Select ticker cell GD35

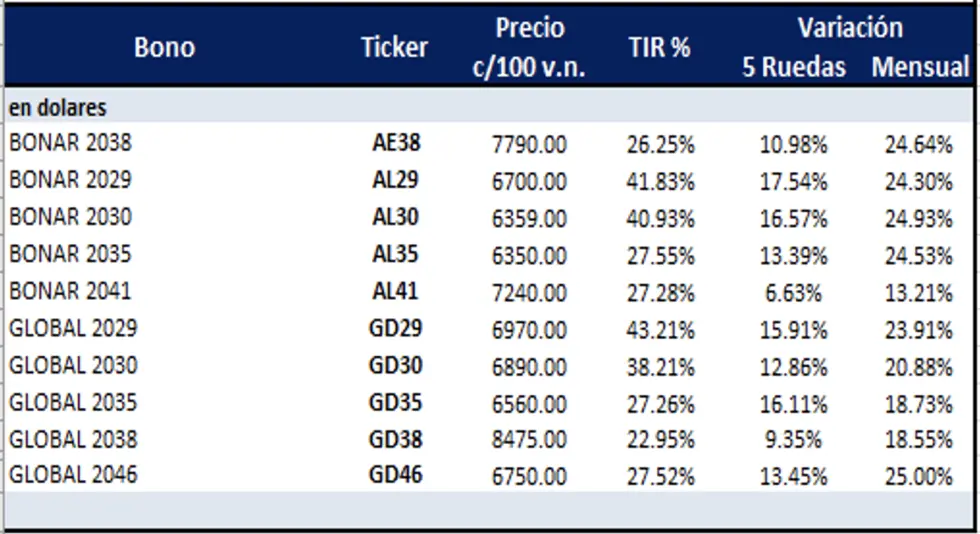click(x=396, y=403)
